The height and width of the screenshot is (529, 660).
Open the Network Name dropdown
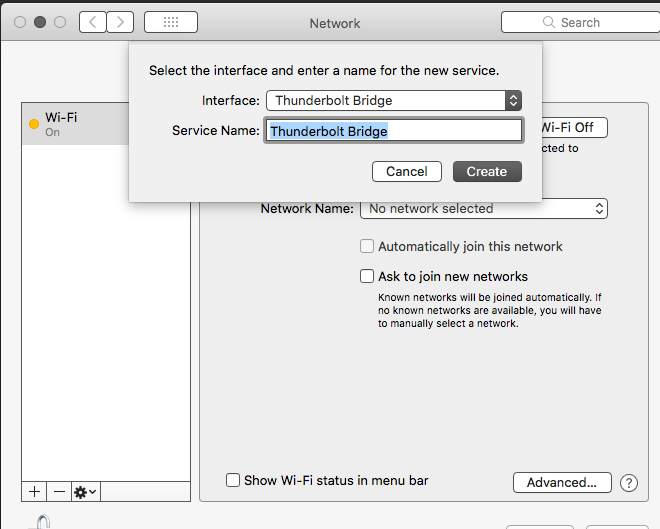point(484,209)
